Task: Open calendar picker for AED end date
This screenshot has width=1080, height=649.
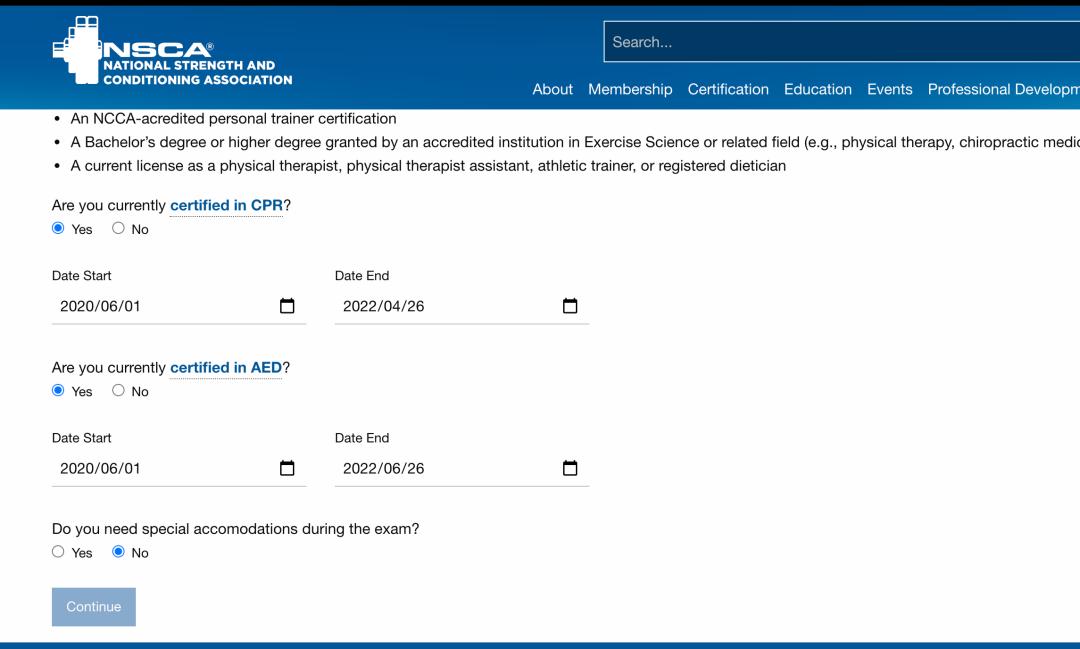Action: pos(570,468)
